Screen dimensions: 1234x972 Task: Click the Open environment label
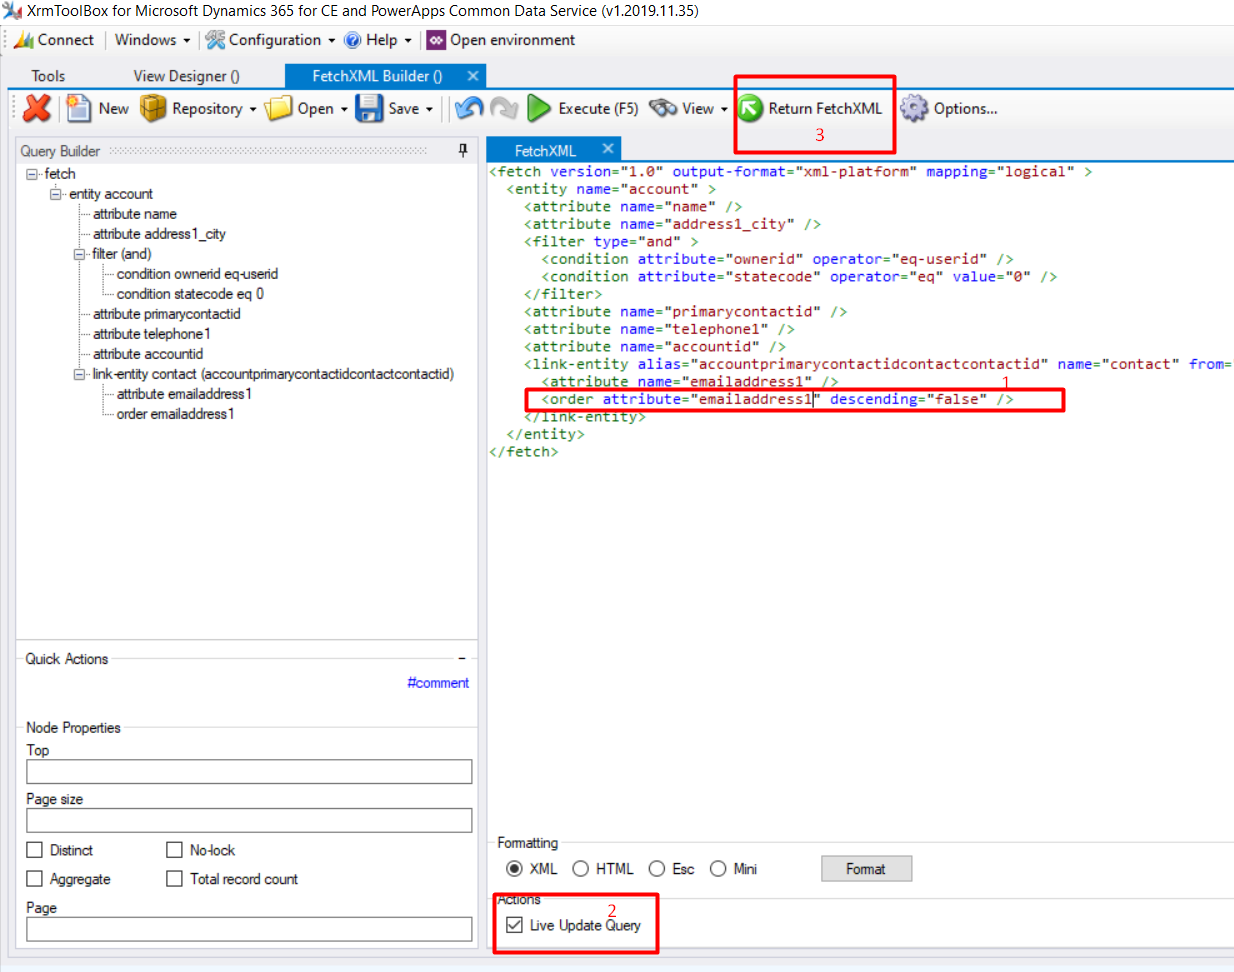coord(512,40)
